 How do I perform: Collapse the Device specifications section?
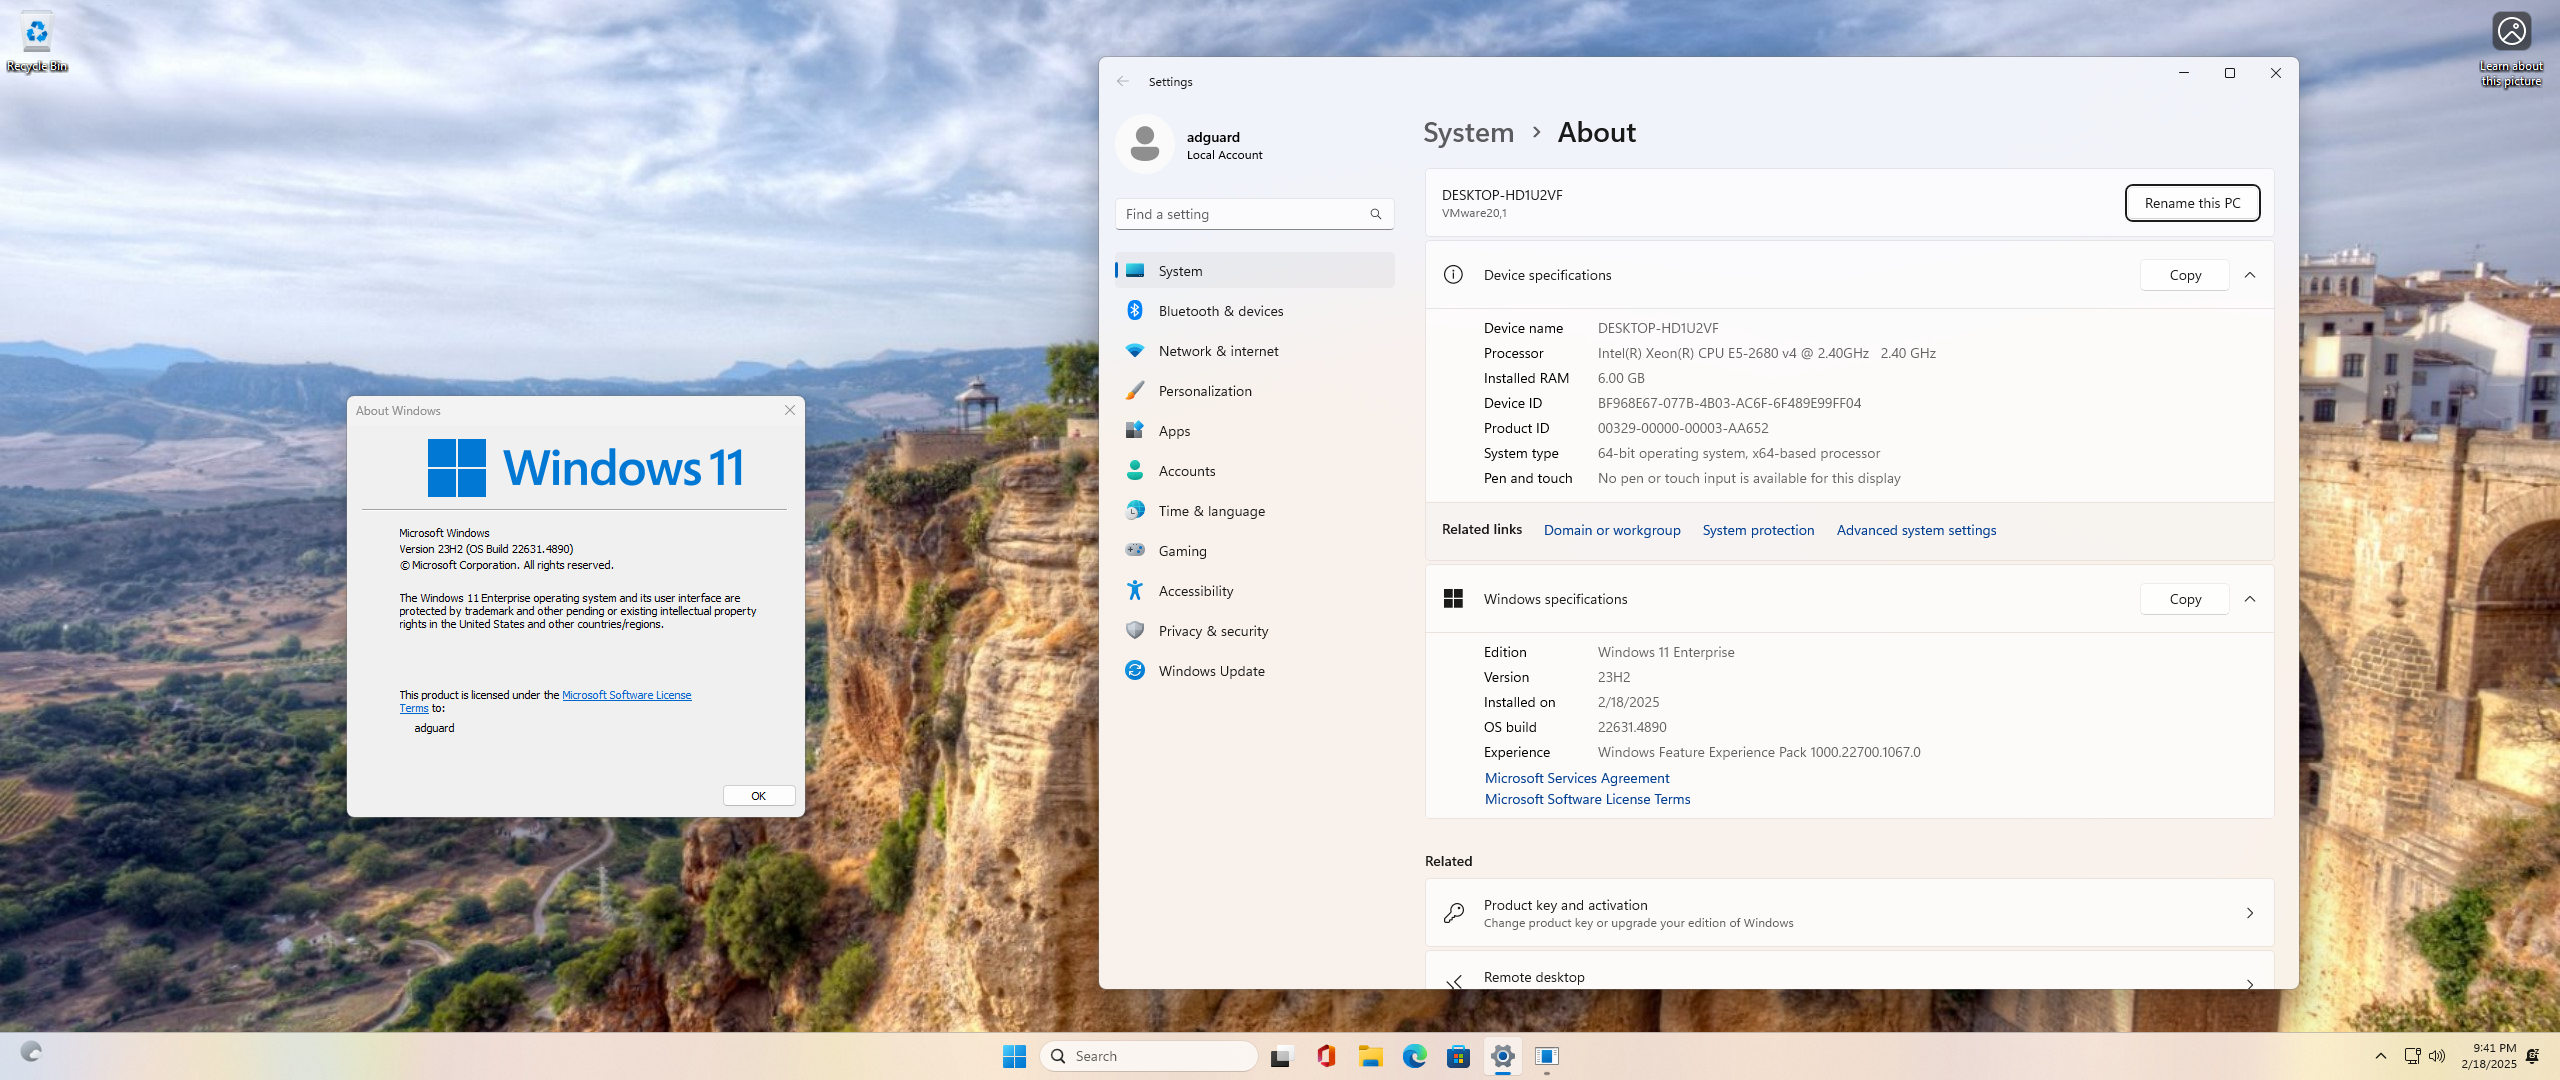(2250, 275)
